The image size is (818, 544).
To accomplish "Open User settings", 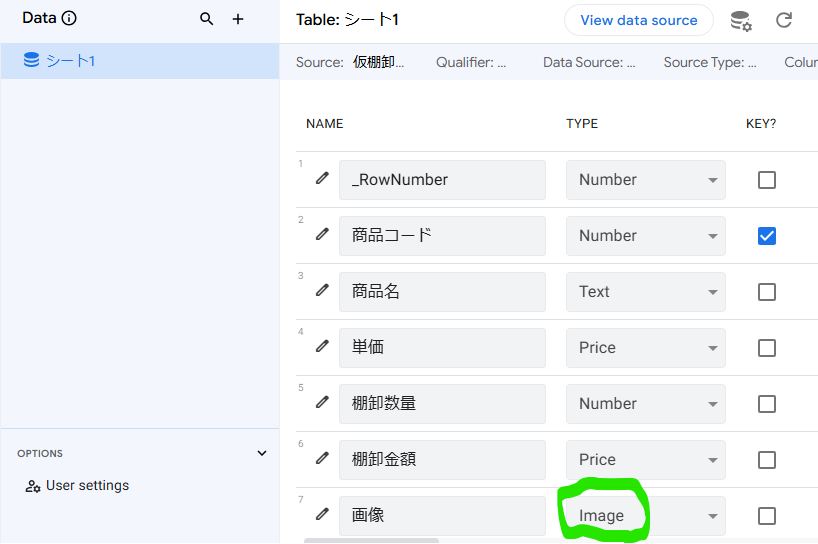I will [77, 486].
